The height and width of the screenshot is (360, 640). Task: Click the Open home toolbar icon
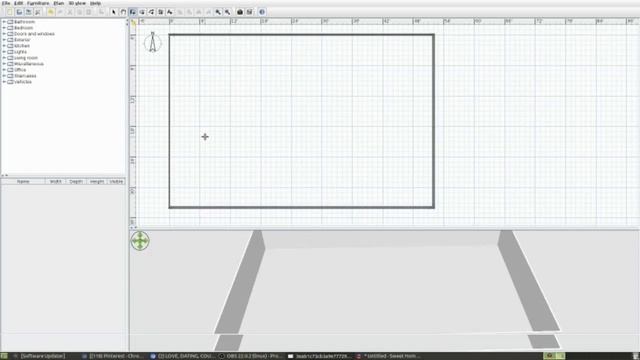19,12
